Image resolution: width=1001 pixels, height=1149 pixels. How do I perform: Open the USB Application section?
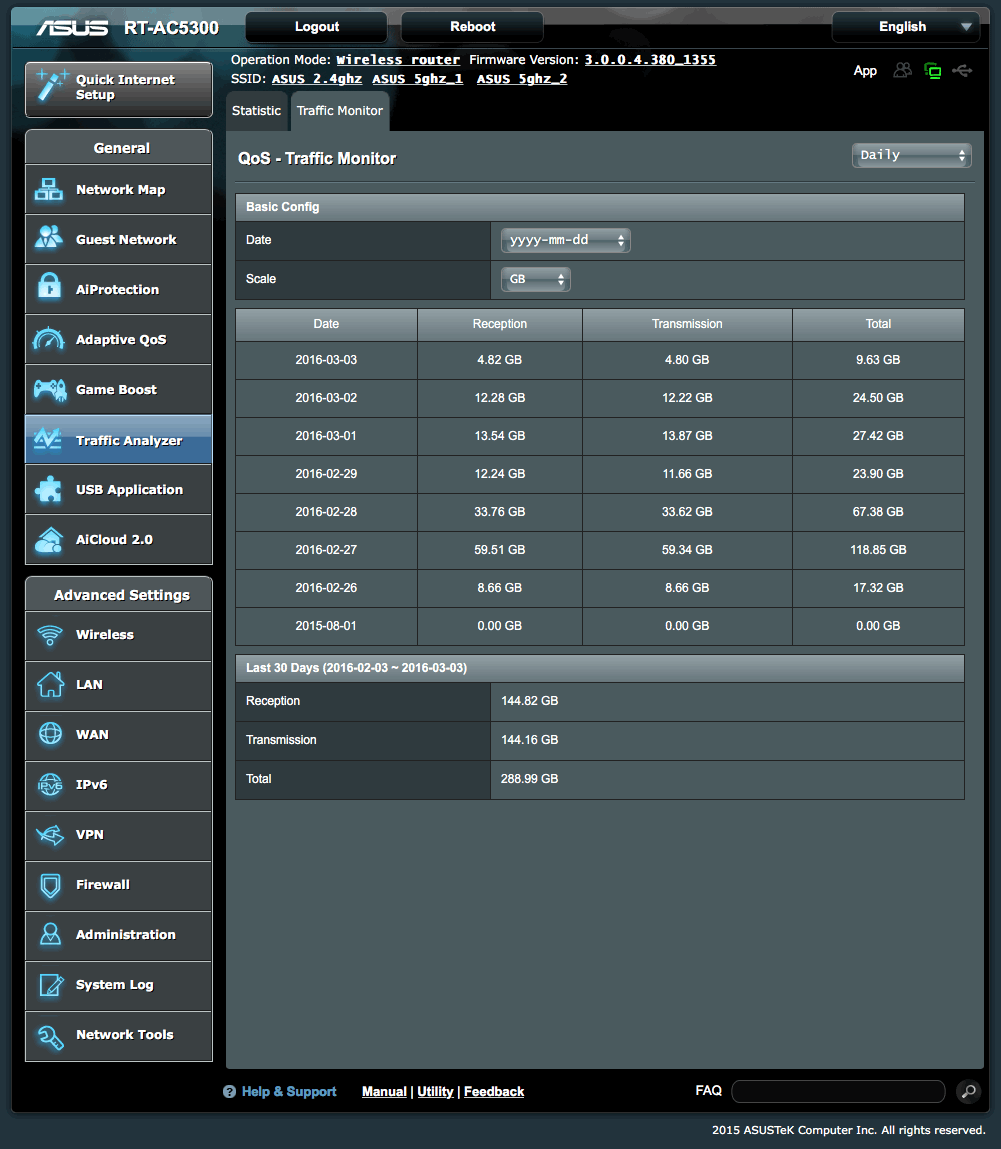(x=118, y=489)
